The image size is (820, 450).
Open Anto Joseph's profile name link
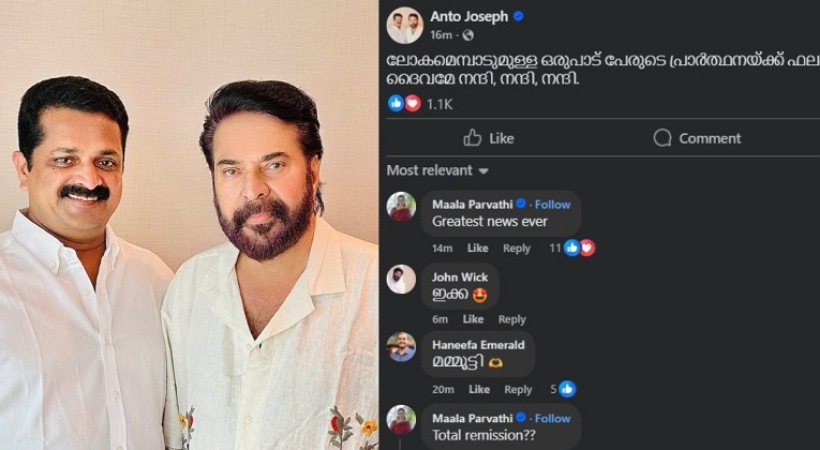pos(469,16)
